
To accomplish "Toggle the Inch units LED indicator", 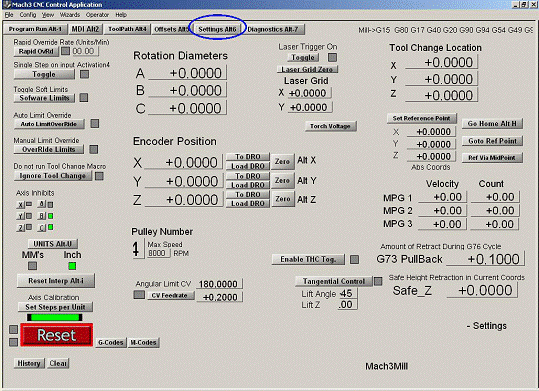I will click(72, 266).
